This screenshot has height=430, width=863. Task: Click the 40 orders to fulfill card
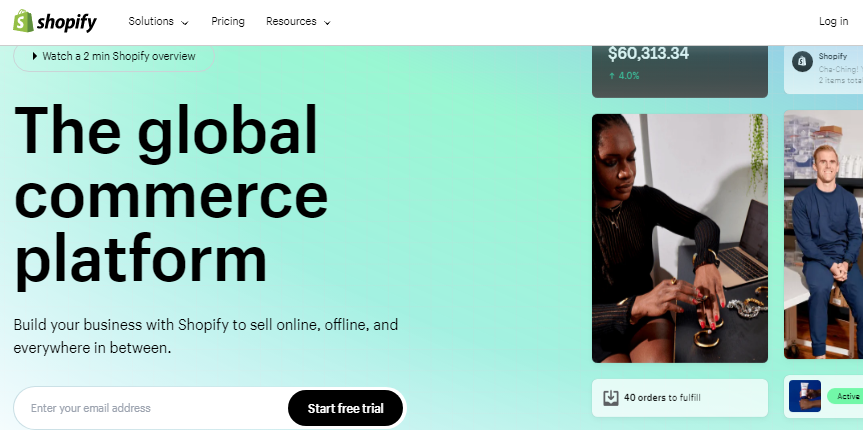[680, 398]
